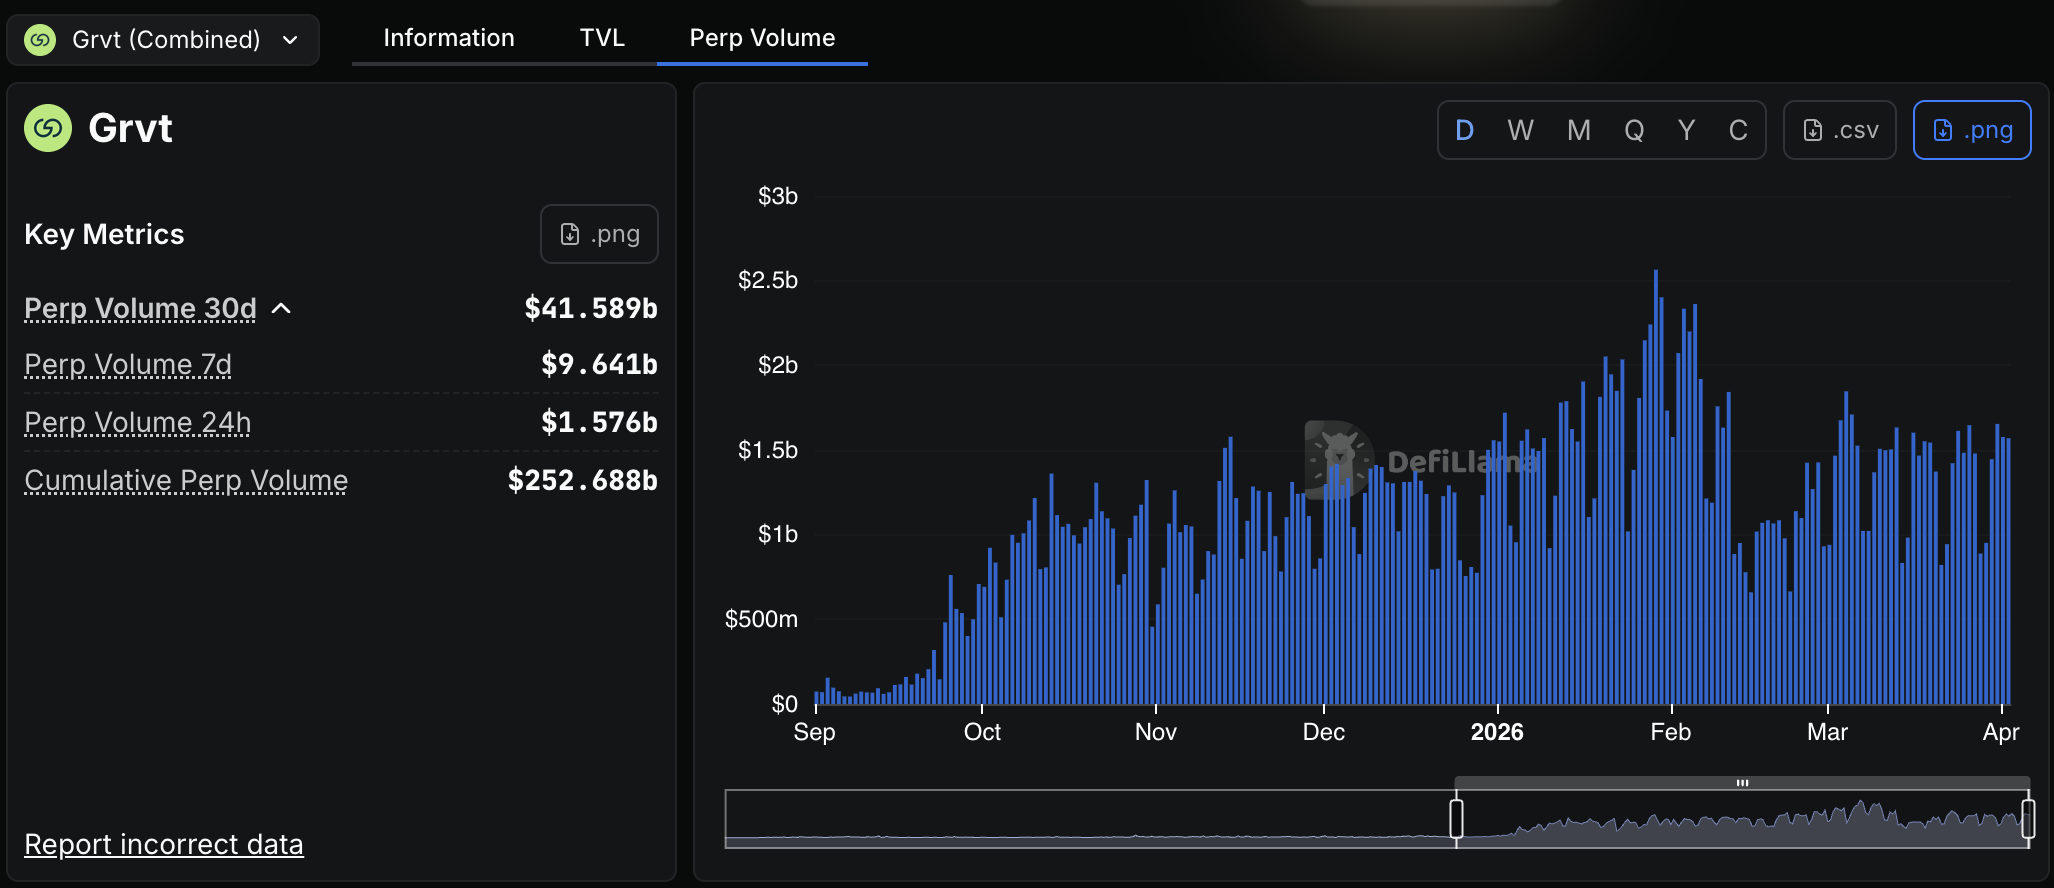
Task: Click the Cumulative Perp Volume label
Action: [x=186, y=481]
